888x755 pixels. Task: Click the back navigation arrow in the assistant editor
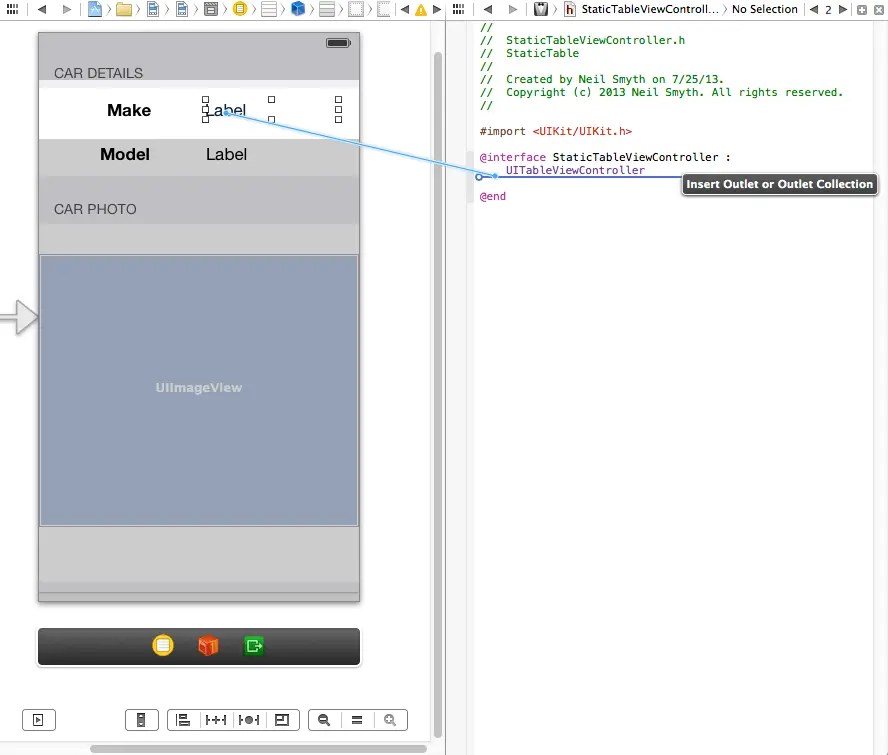click(x=488, y=8)
